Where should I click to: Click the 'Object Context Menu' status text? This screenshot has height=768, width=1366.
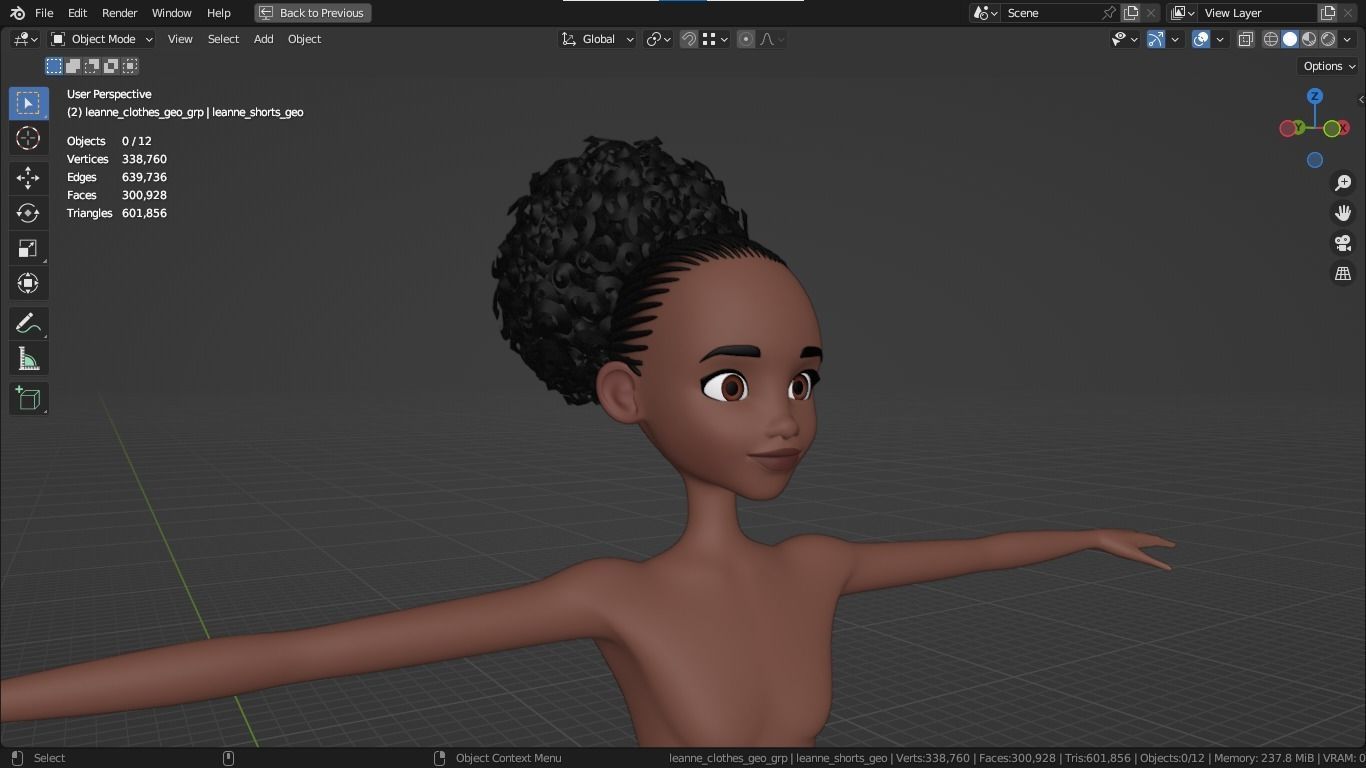pyautogui.click(x=508, y=758)
